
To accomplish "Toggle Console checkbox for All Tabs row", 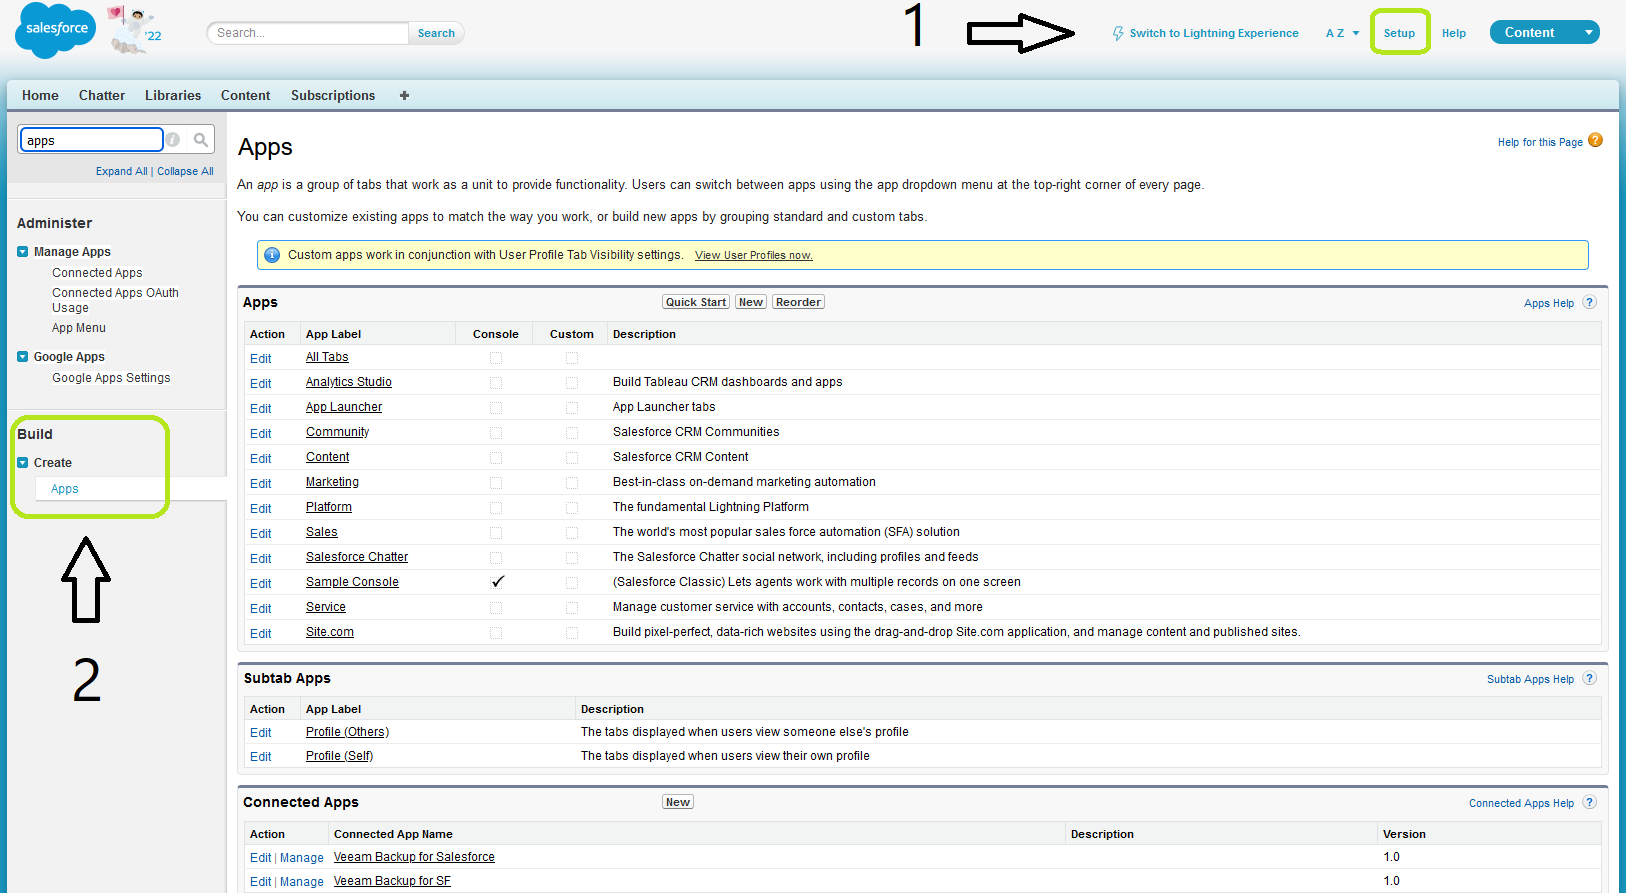I will coord(496,358).
